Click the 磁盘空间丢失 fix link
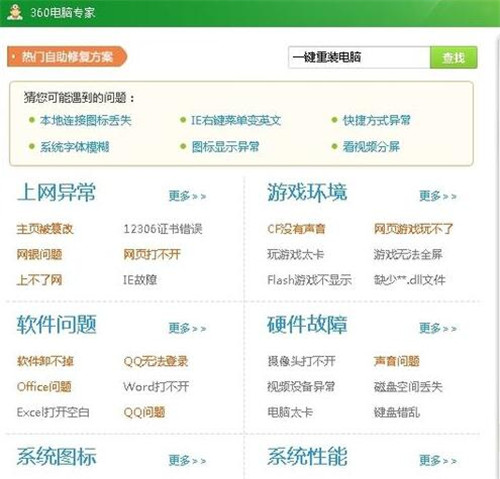This screenshot has width=500, height=479. tap(408, 387)
